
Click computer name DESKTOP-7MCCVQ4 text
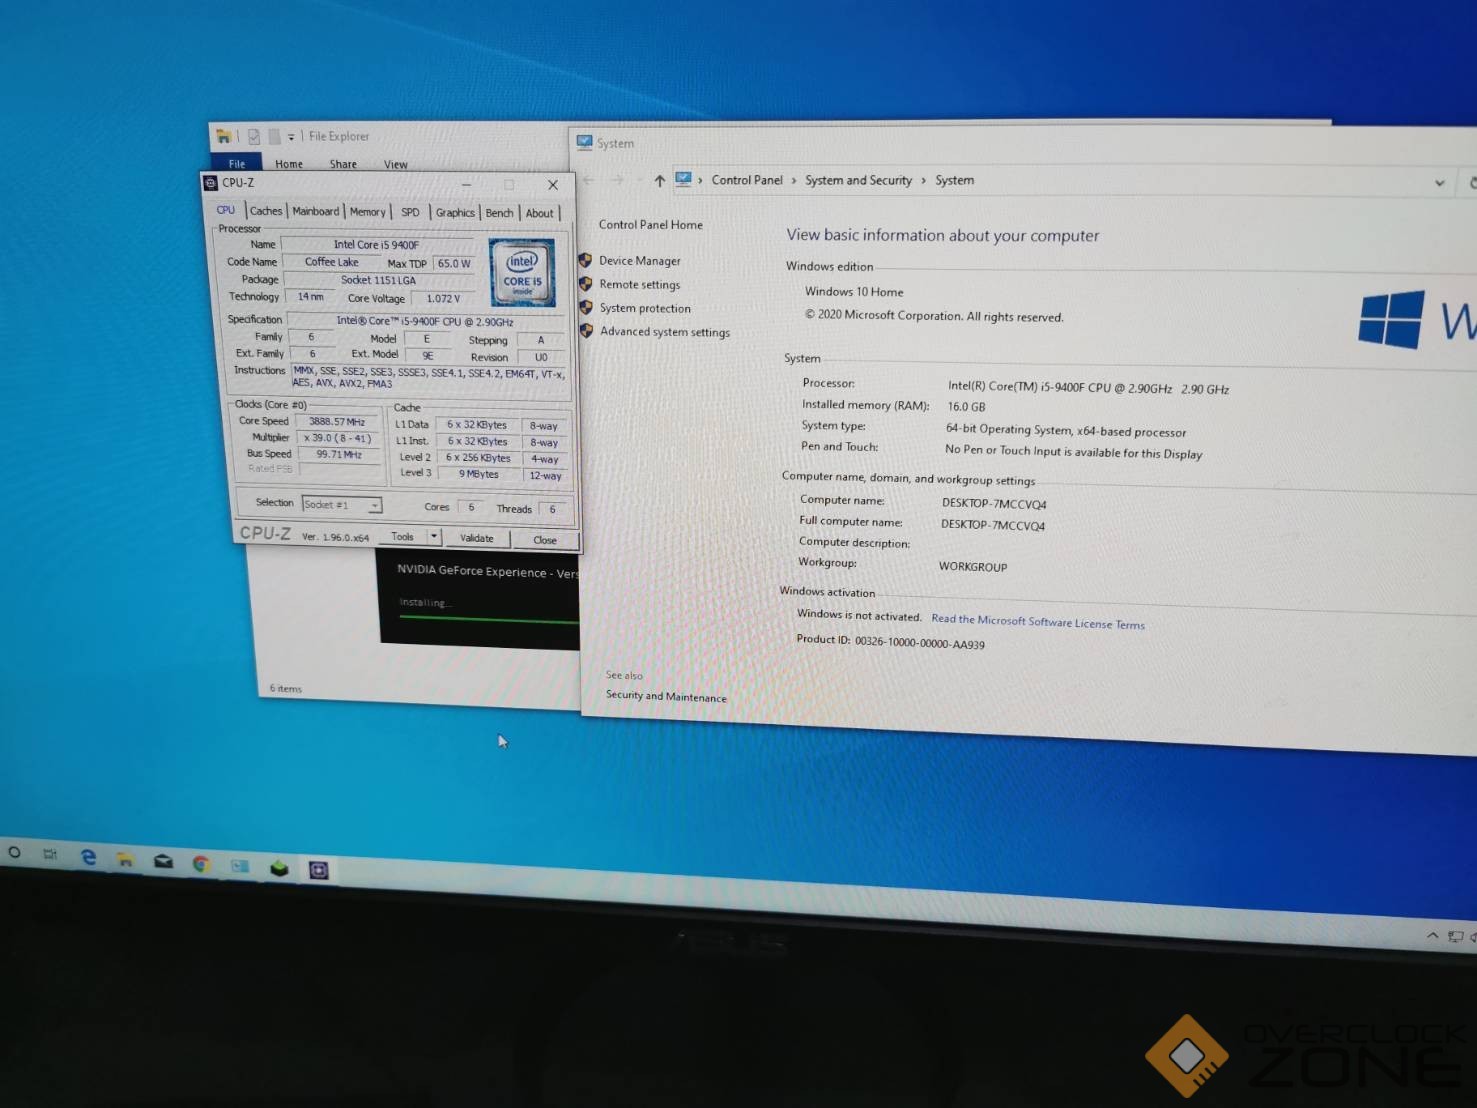coord(994,504)
